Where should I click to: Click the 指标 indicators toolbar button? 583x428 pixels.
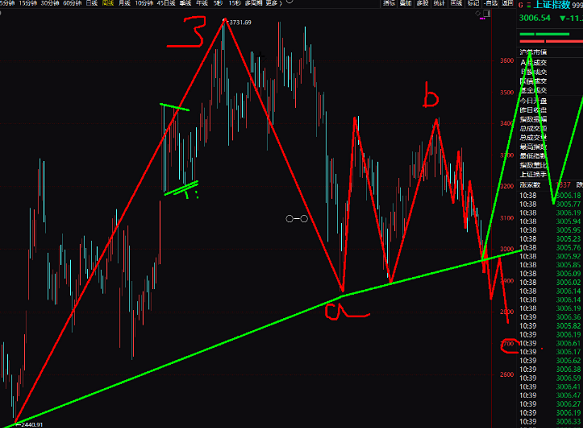[x=389, y=3]
